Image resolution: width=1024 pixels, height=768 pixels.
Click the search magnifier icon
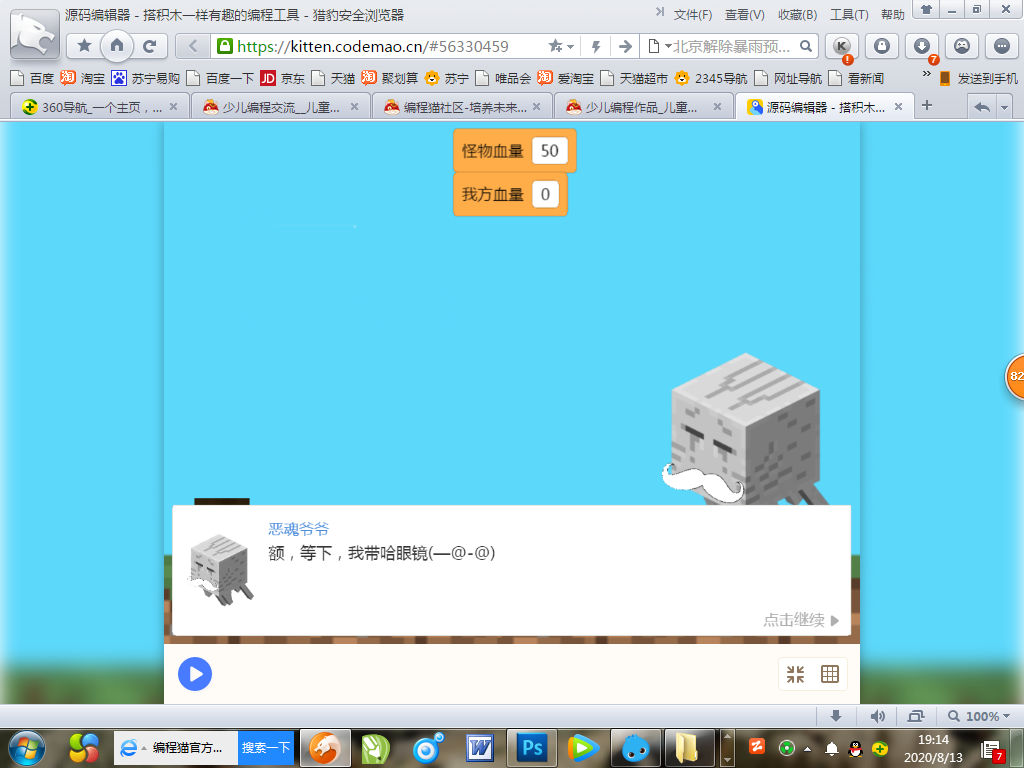(807, 46)
